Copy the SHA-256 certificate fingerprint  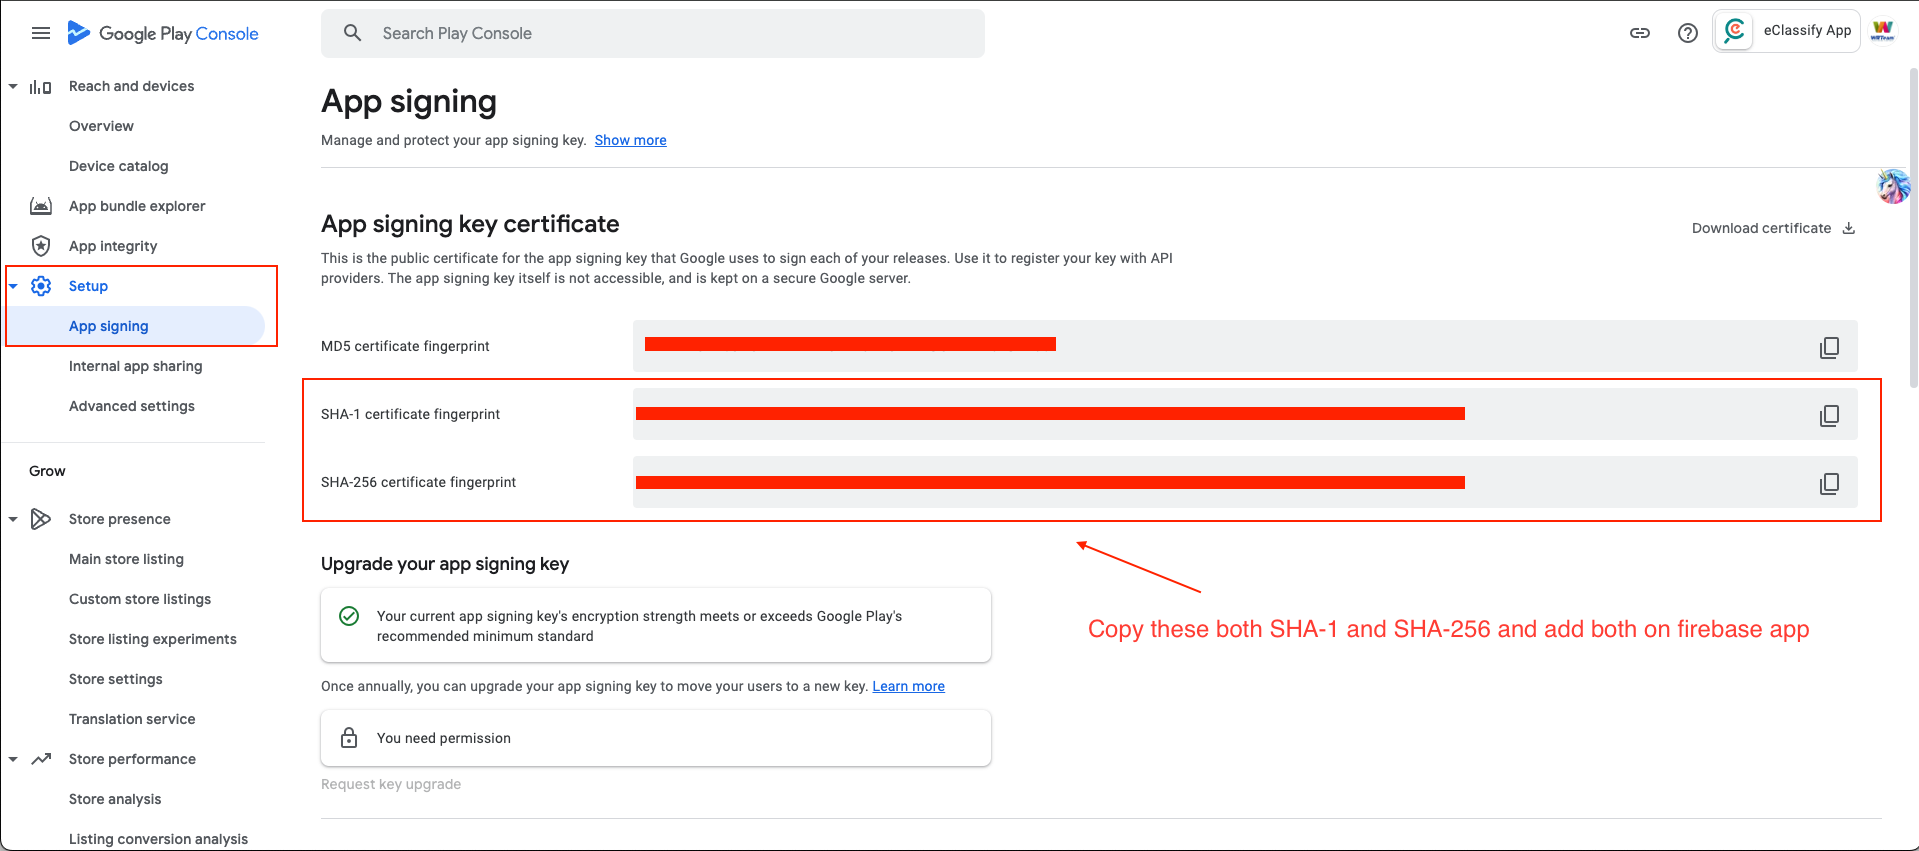(x=1829, y=483)
